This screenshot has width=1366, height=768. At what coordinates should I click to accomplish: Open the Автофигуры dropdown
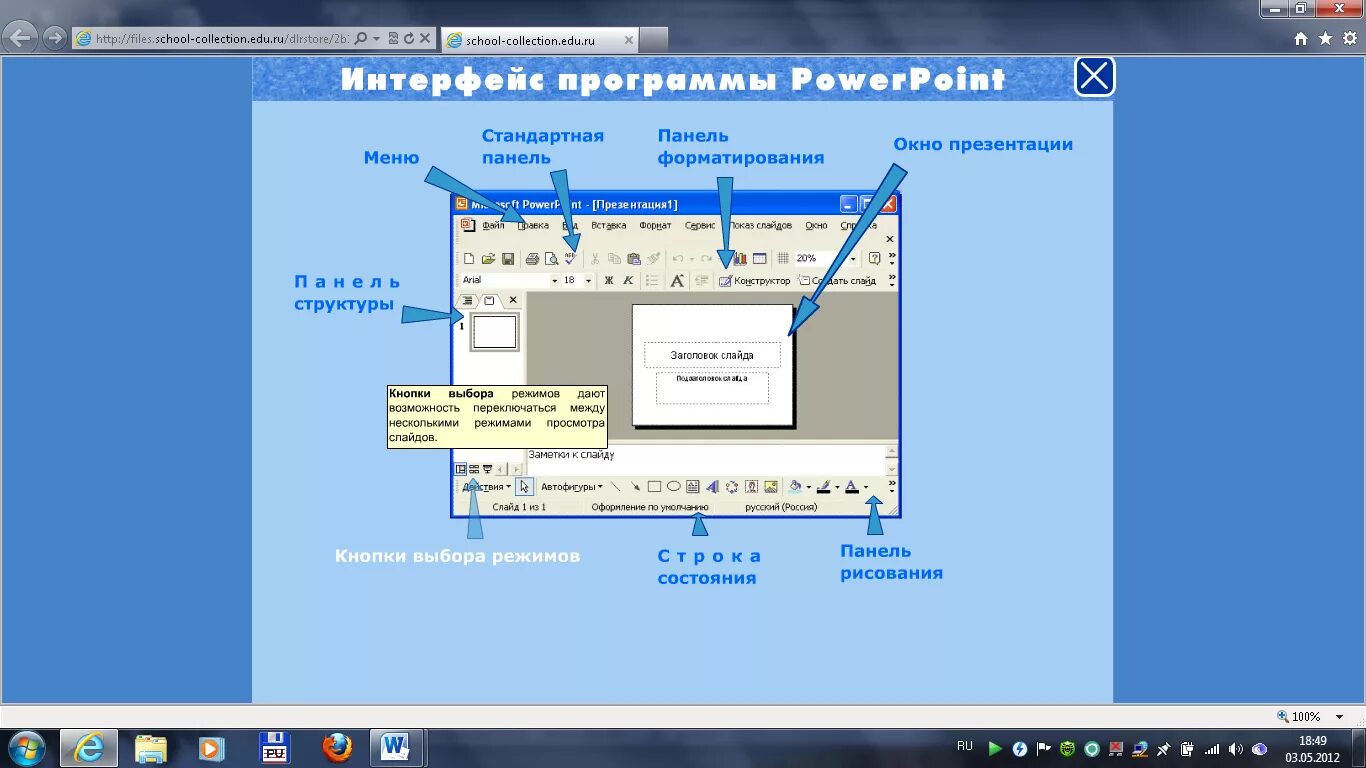[x=571, y=487]
